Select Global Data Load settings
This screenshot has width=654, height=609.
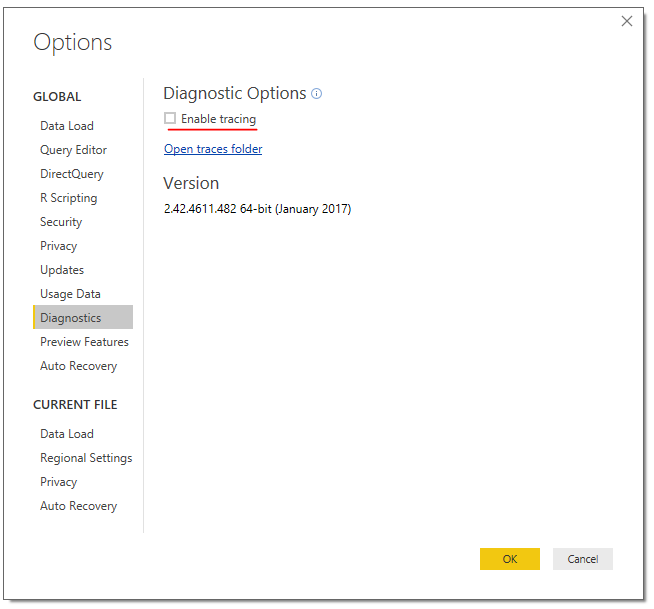67,126
